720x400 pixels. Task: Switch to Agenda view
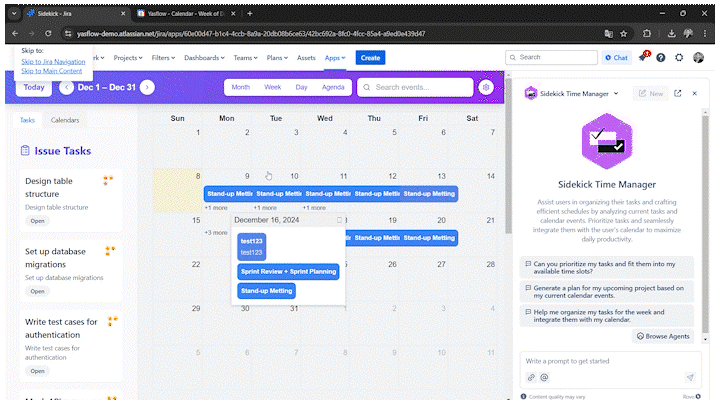(x=333, y=87)
